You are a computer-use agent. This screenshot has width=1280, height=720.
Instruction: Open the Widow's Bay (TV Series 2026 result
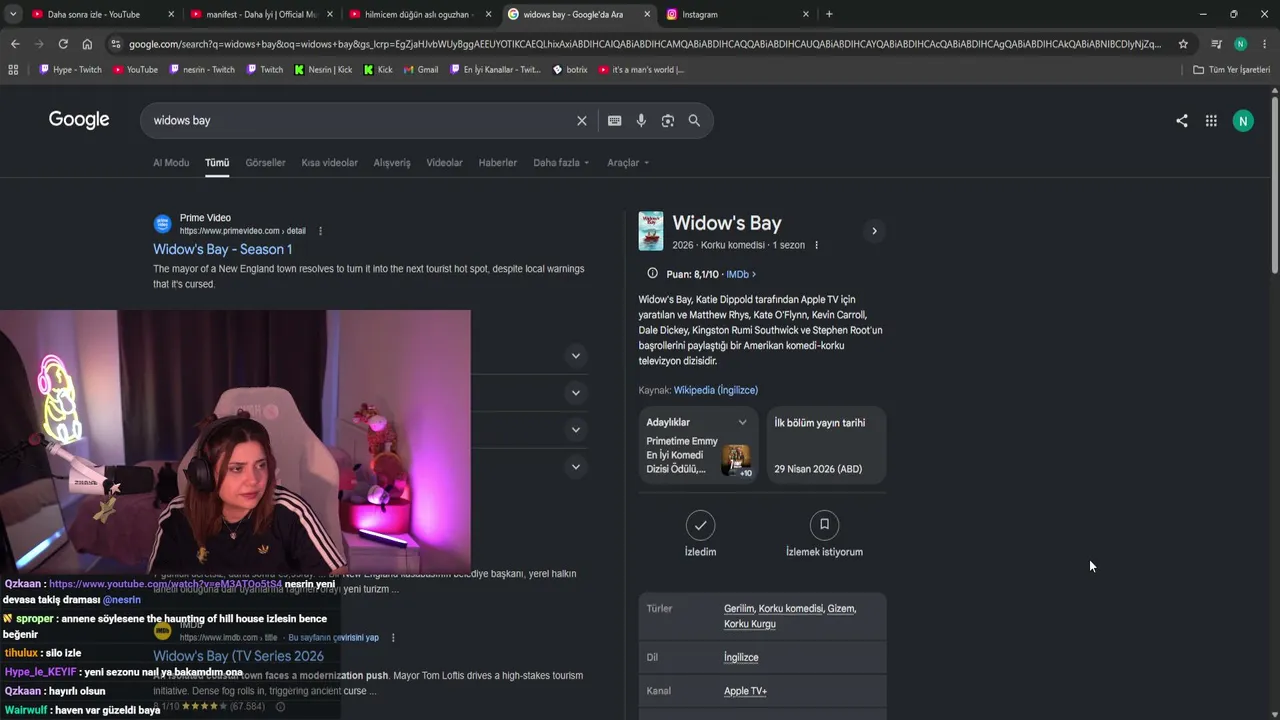pos(238,656)
